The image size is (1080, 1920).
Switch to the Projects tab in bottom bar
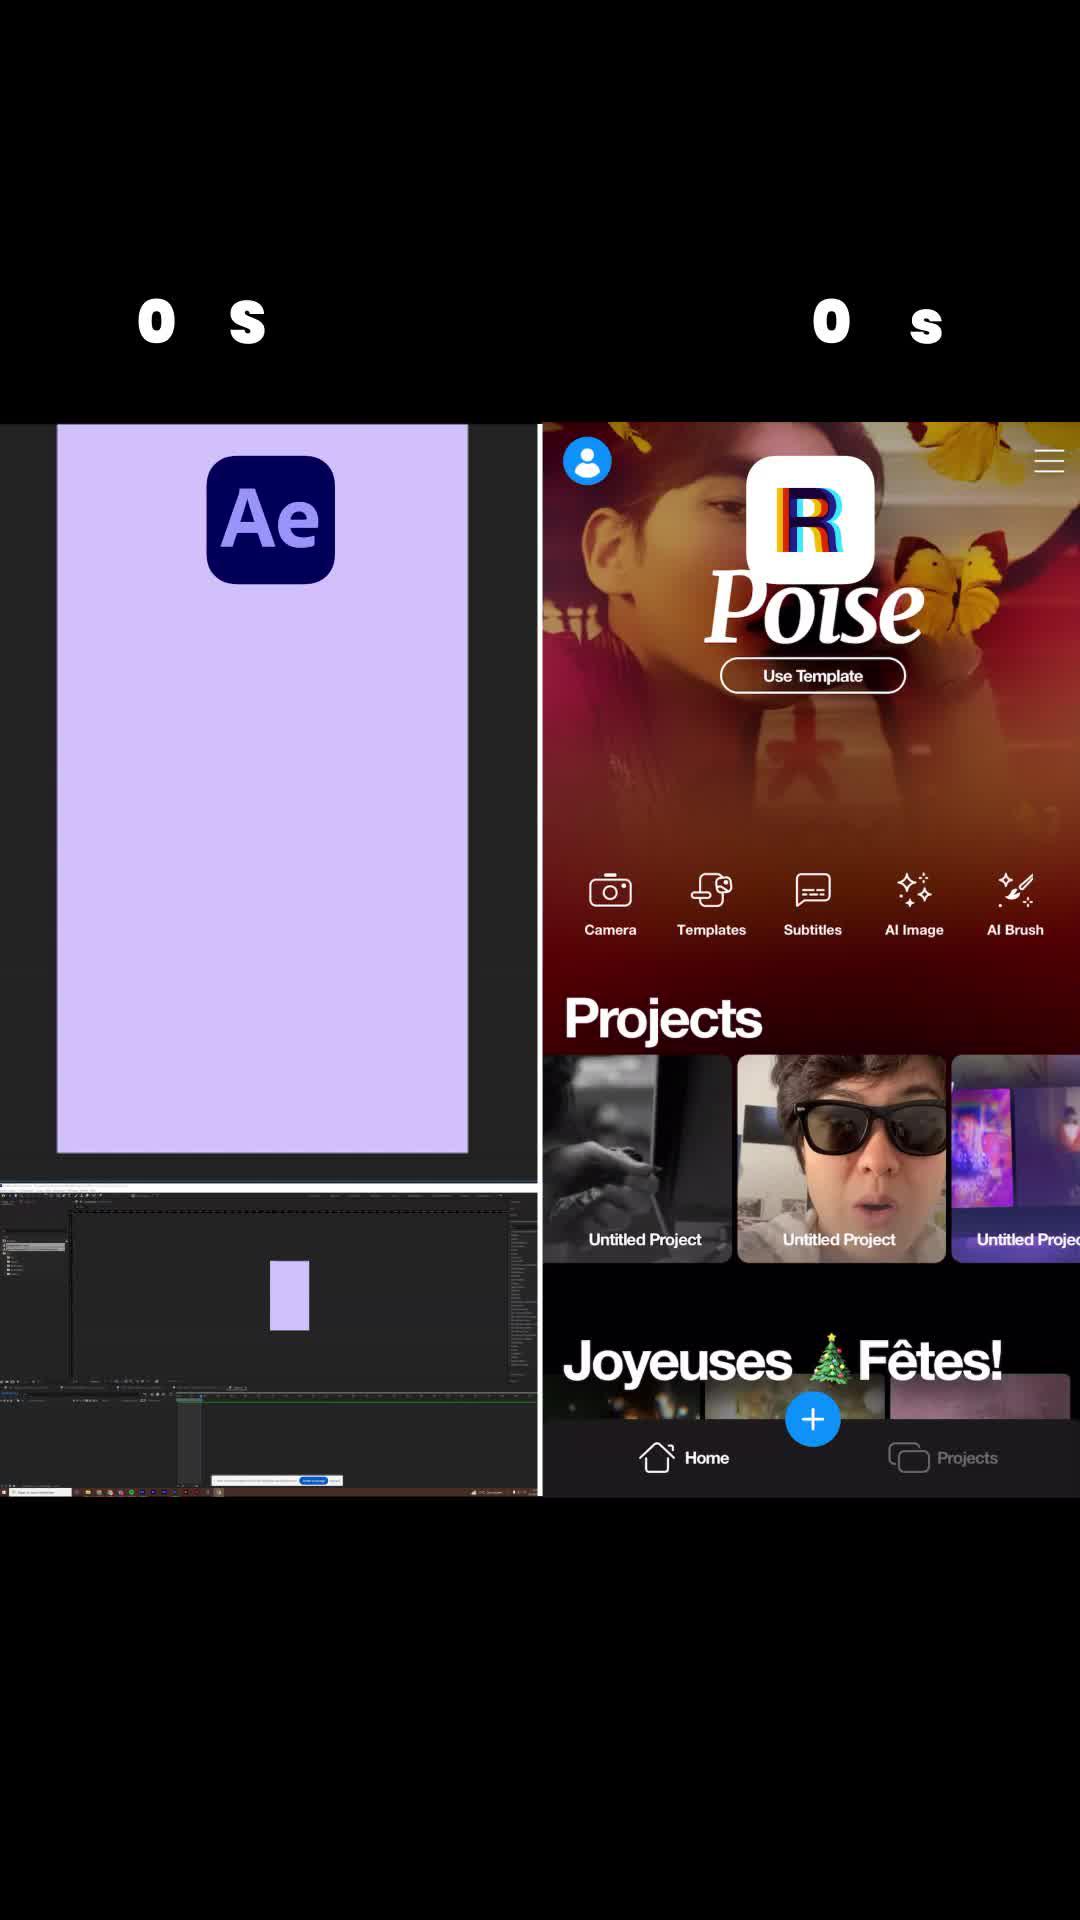[943, 1458]
